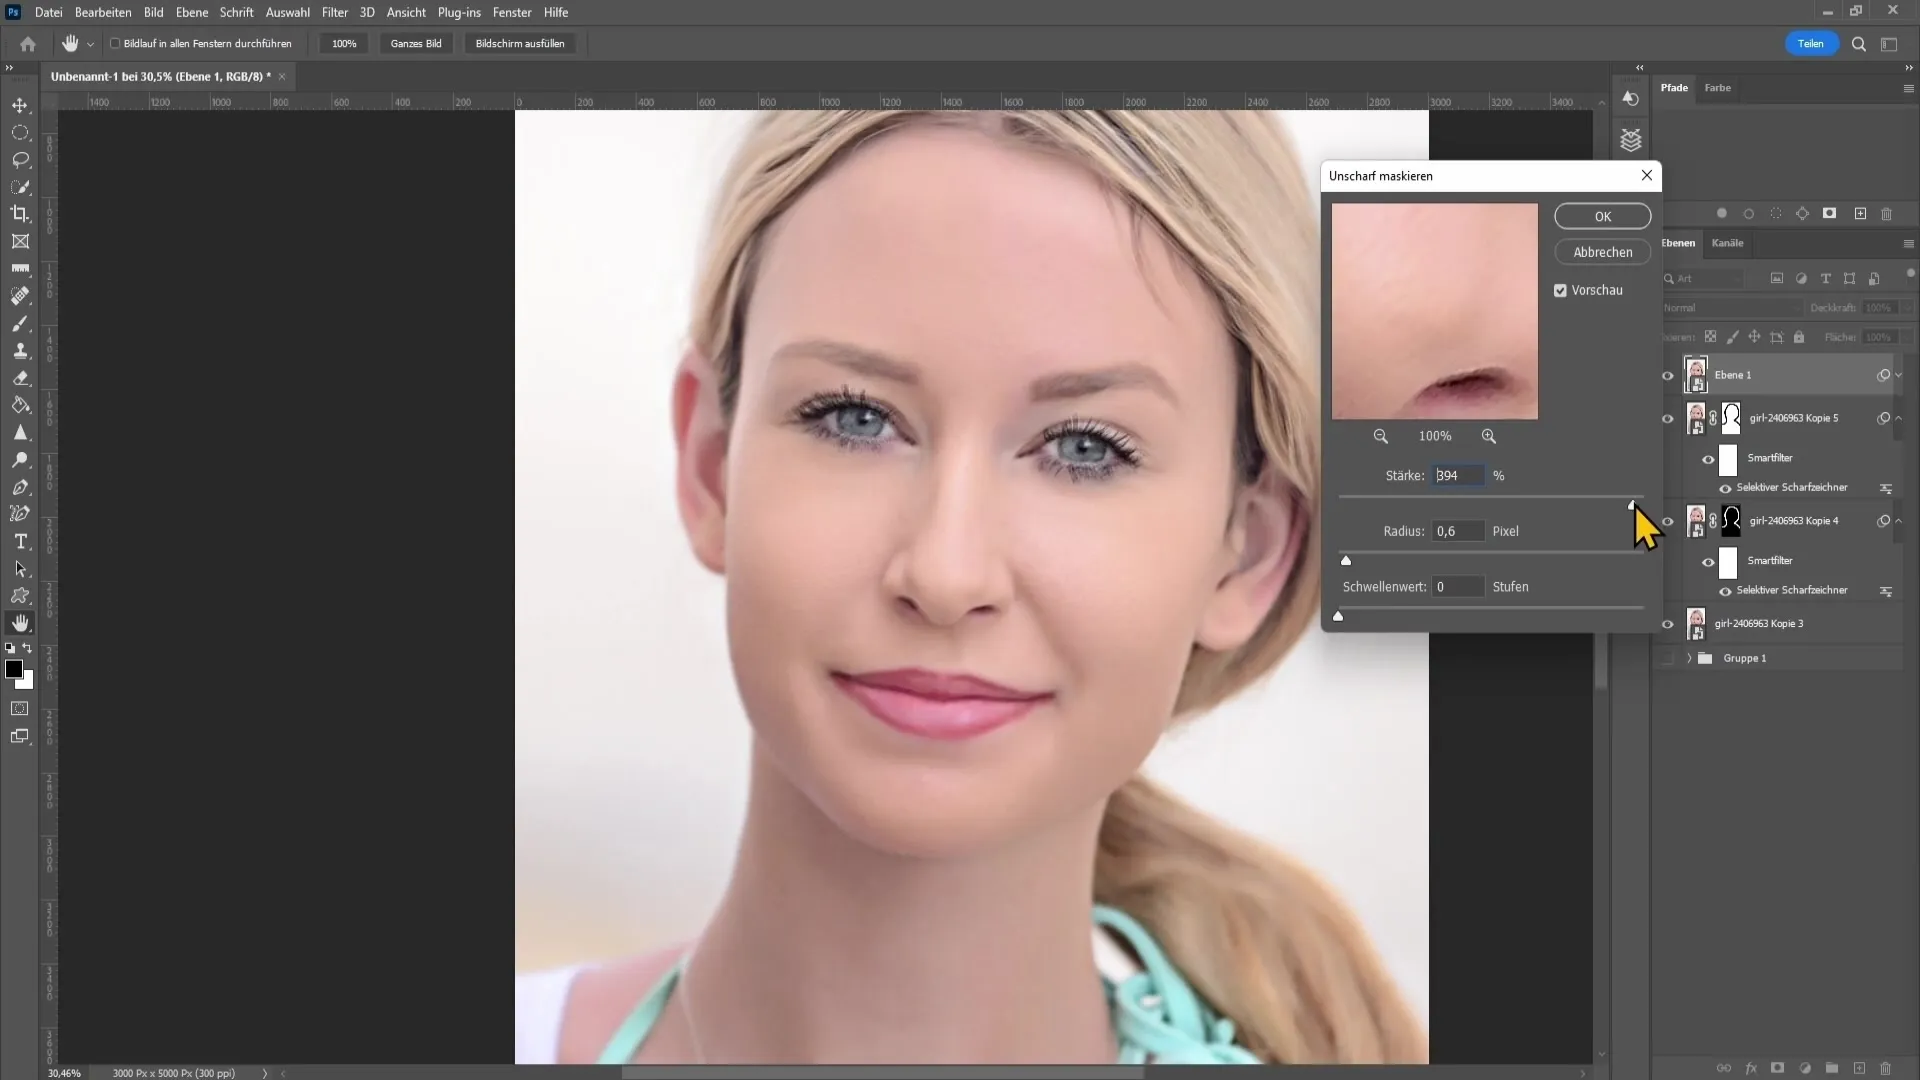Collapse smart filters of Kopie 5 layer
This screenshot has height=1080, width=1920.
[1899, 419]
